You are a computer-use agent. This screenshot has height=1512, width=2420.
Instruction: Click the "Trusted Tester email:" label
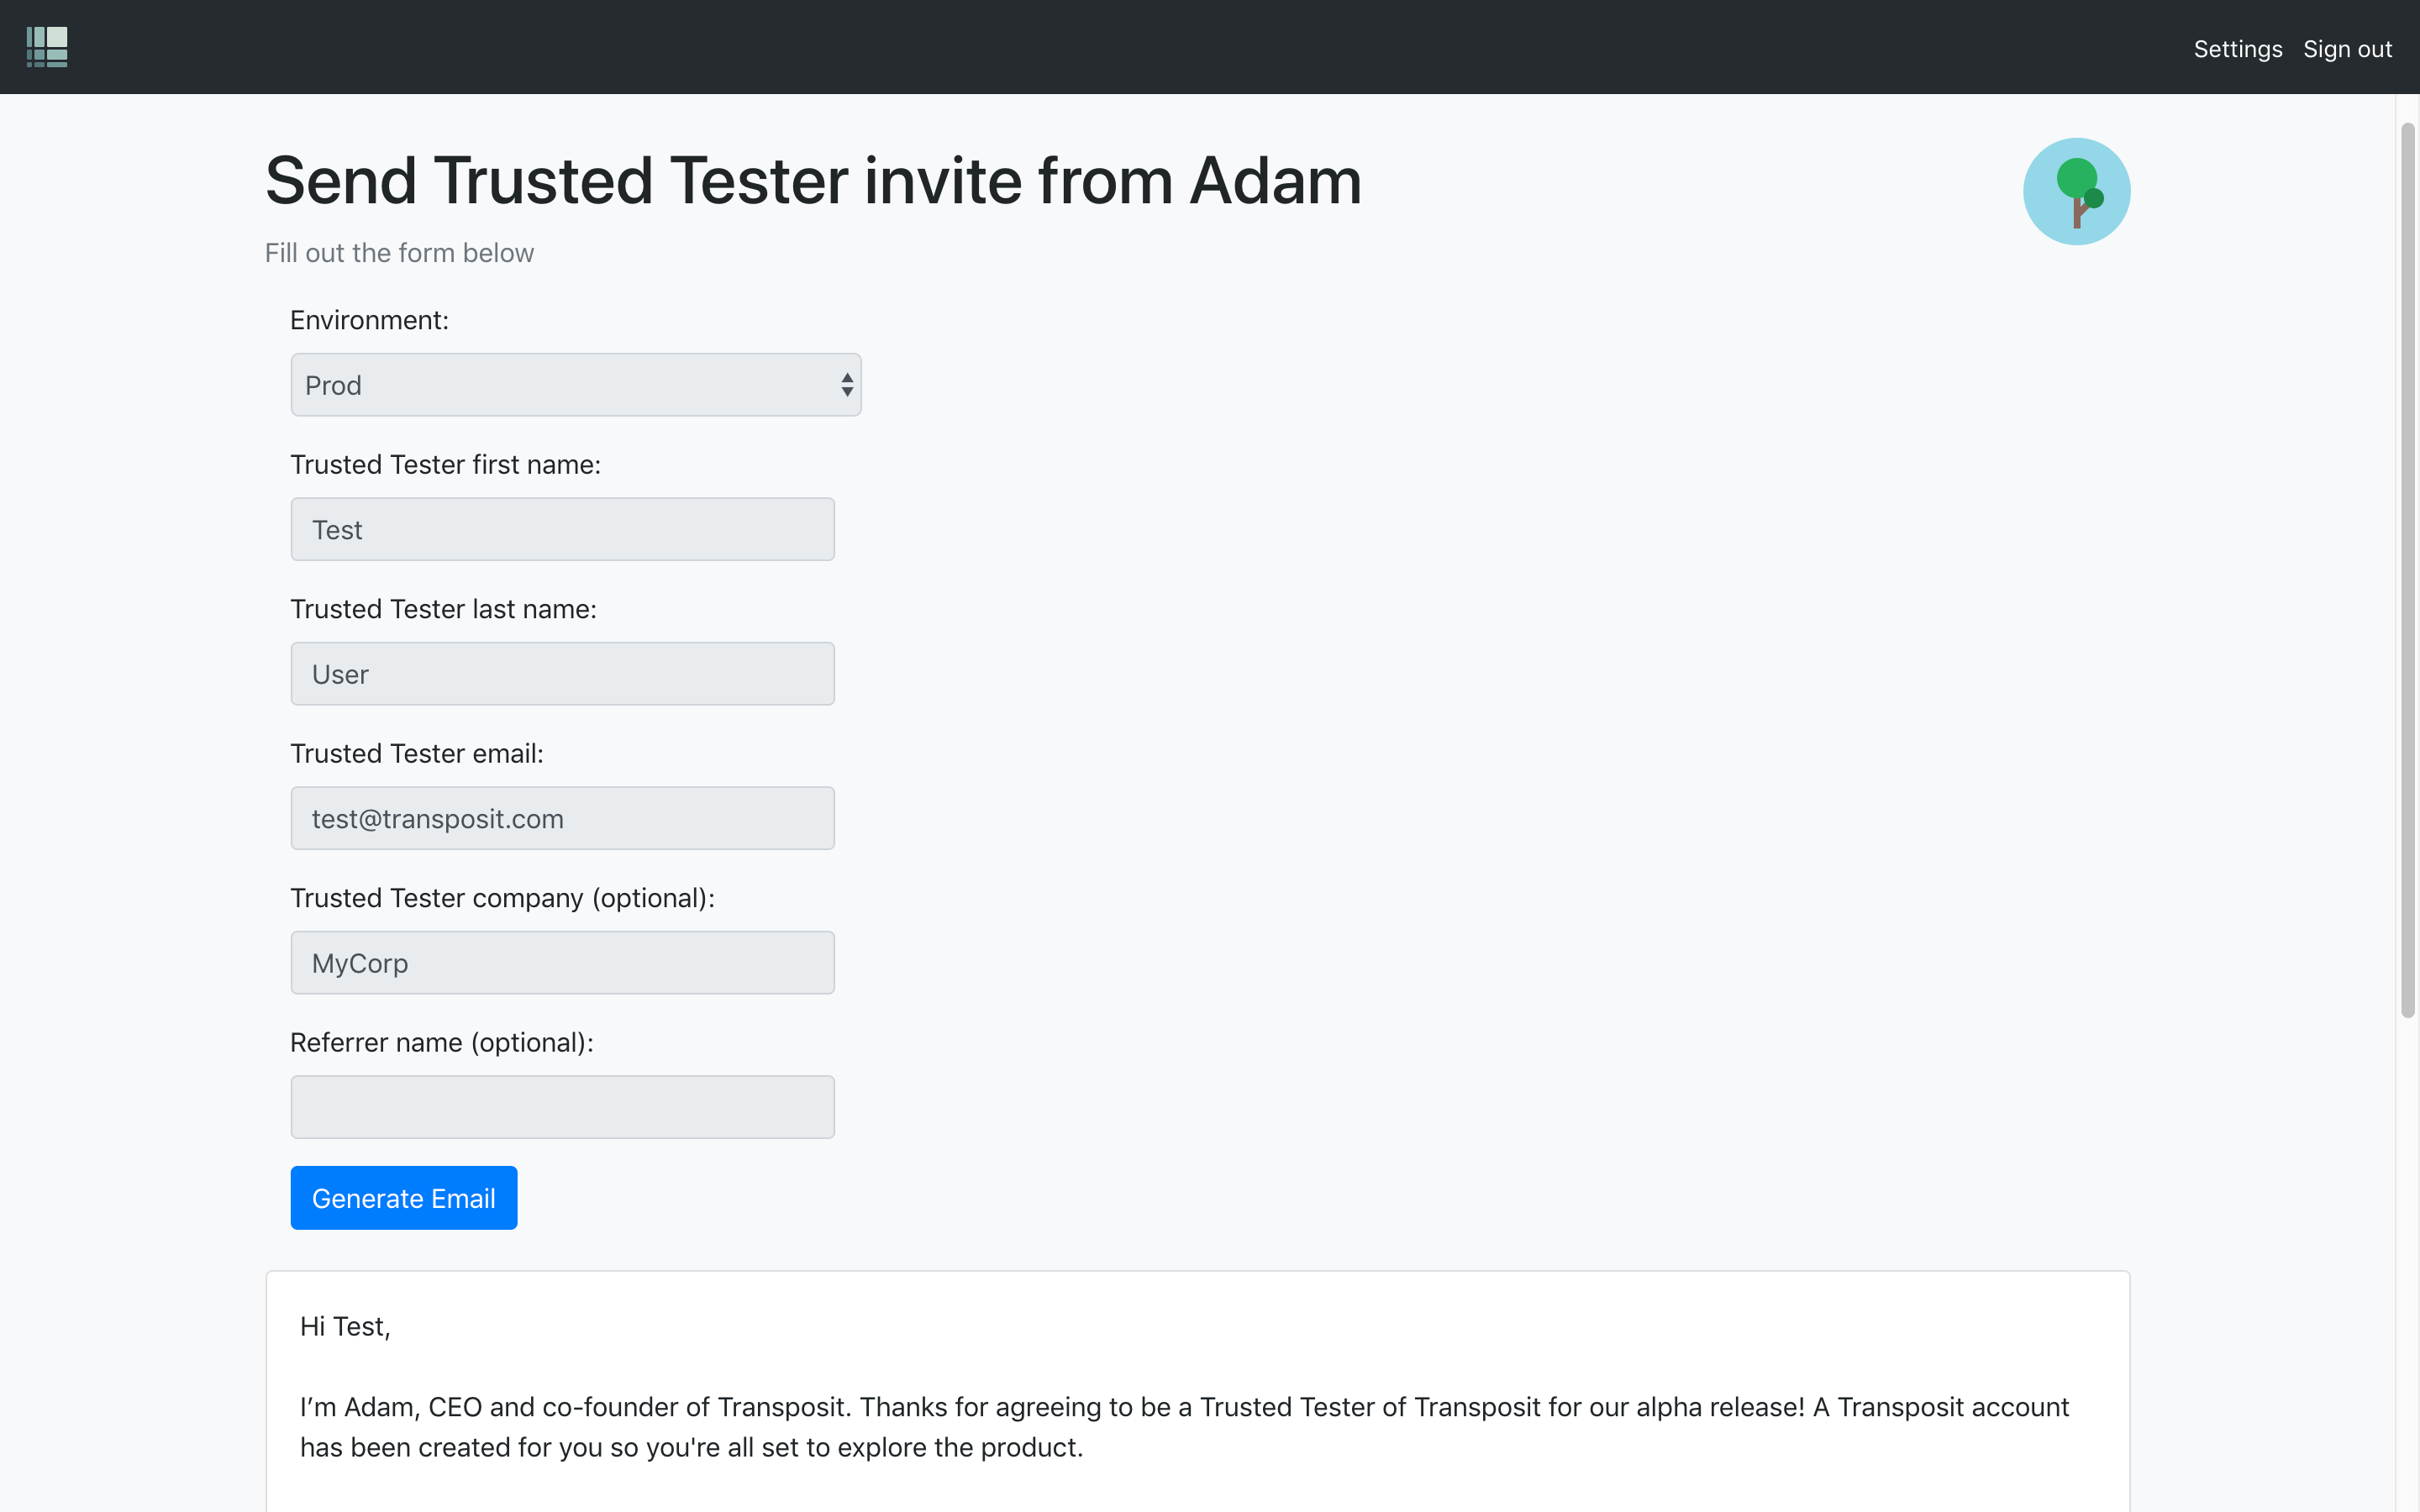point(417,754)
